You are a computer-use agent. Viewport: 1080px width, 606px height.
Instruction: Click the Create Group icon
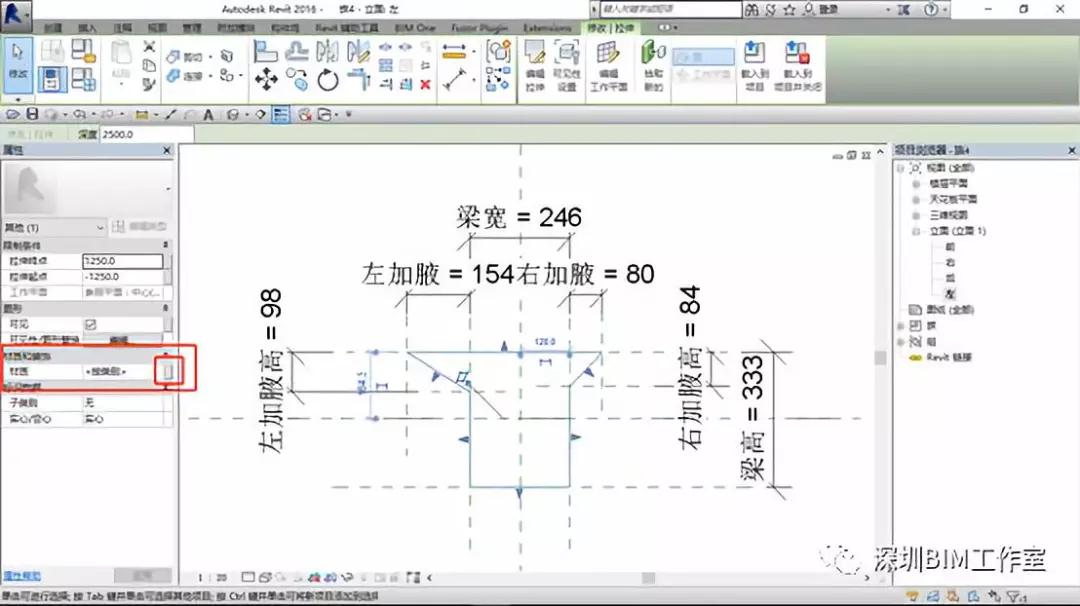(498, 52)
